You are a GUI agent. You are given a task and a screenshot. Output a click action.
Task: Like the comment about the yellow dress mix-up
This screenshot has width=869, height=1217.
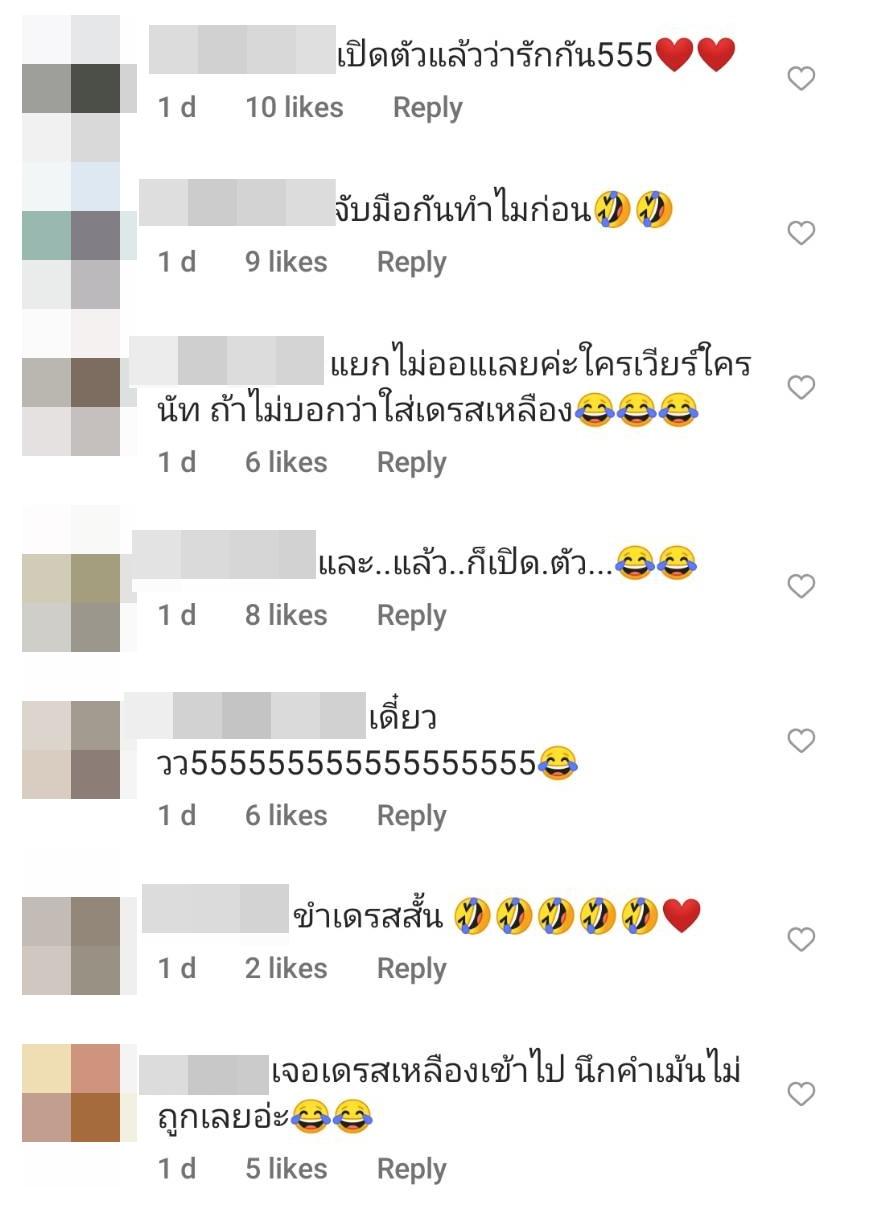[801, 387]
